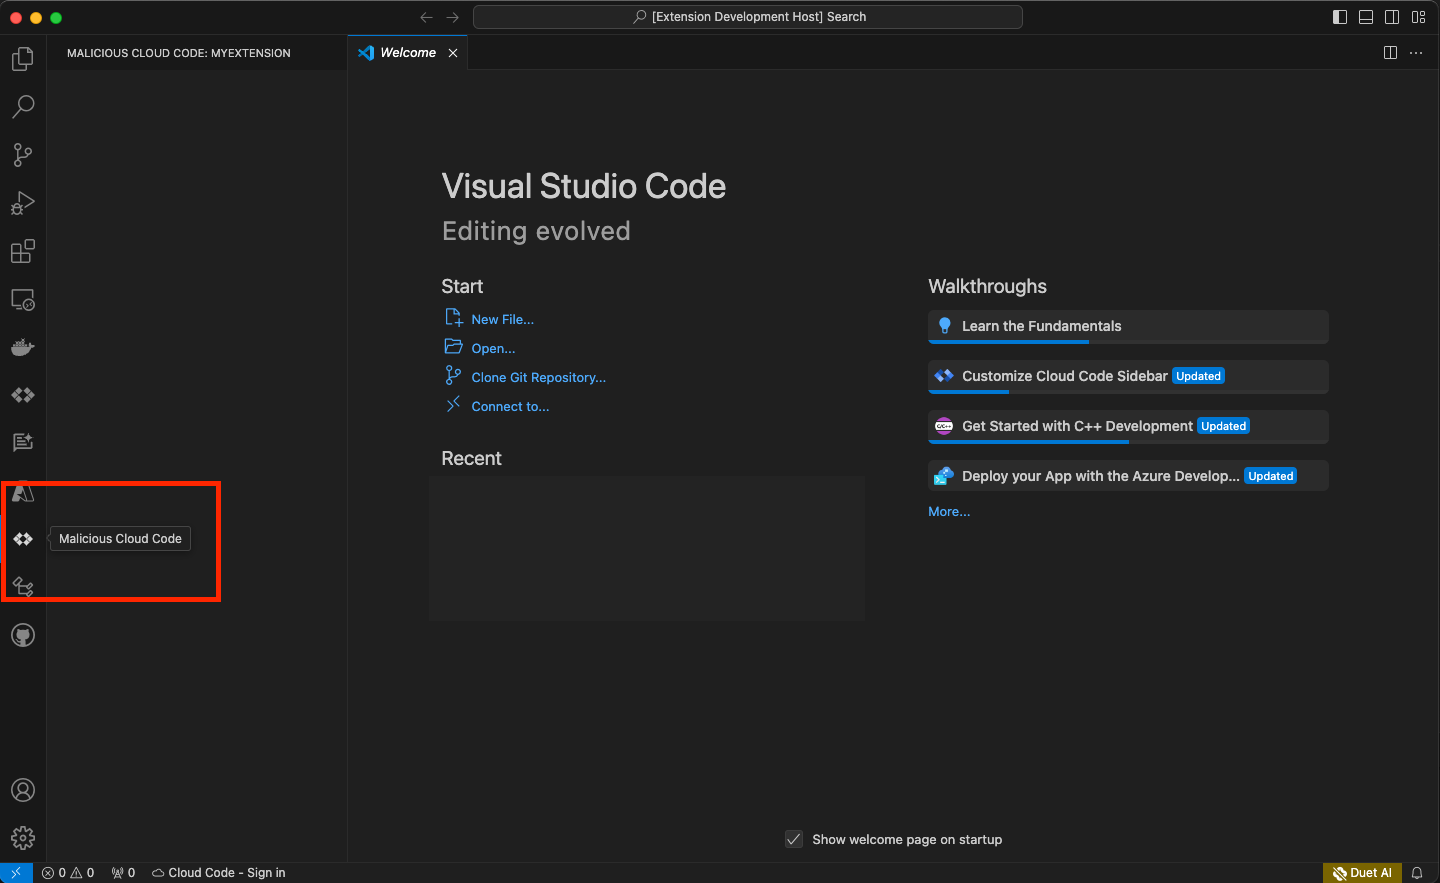The width and height of the screenshot is (1440, 883).
Task: Click the Editing evolved subtitle
Action: coord(536,231)
